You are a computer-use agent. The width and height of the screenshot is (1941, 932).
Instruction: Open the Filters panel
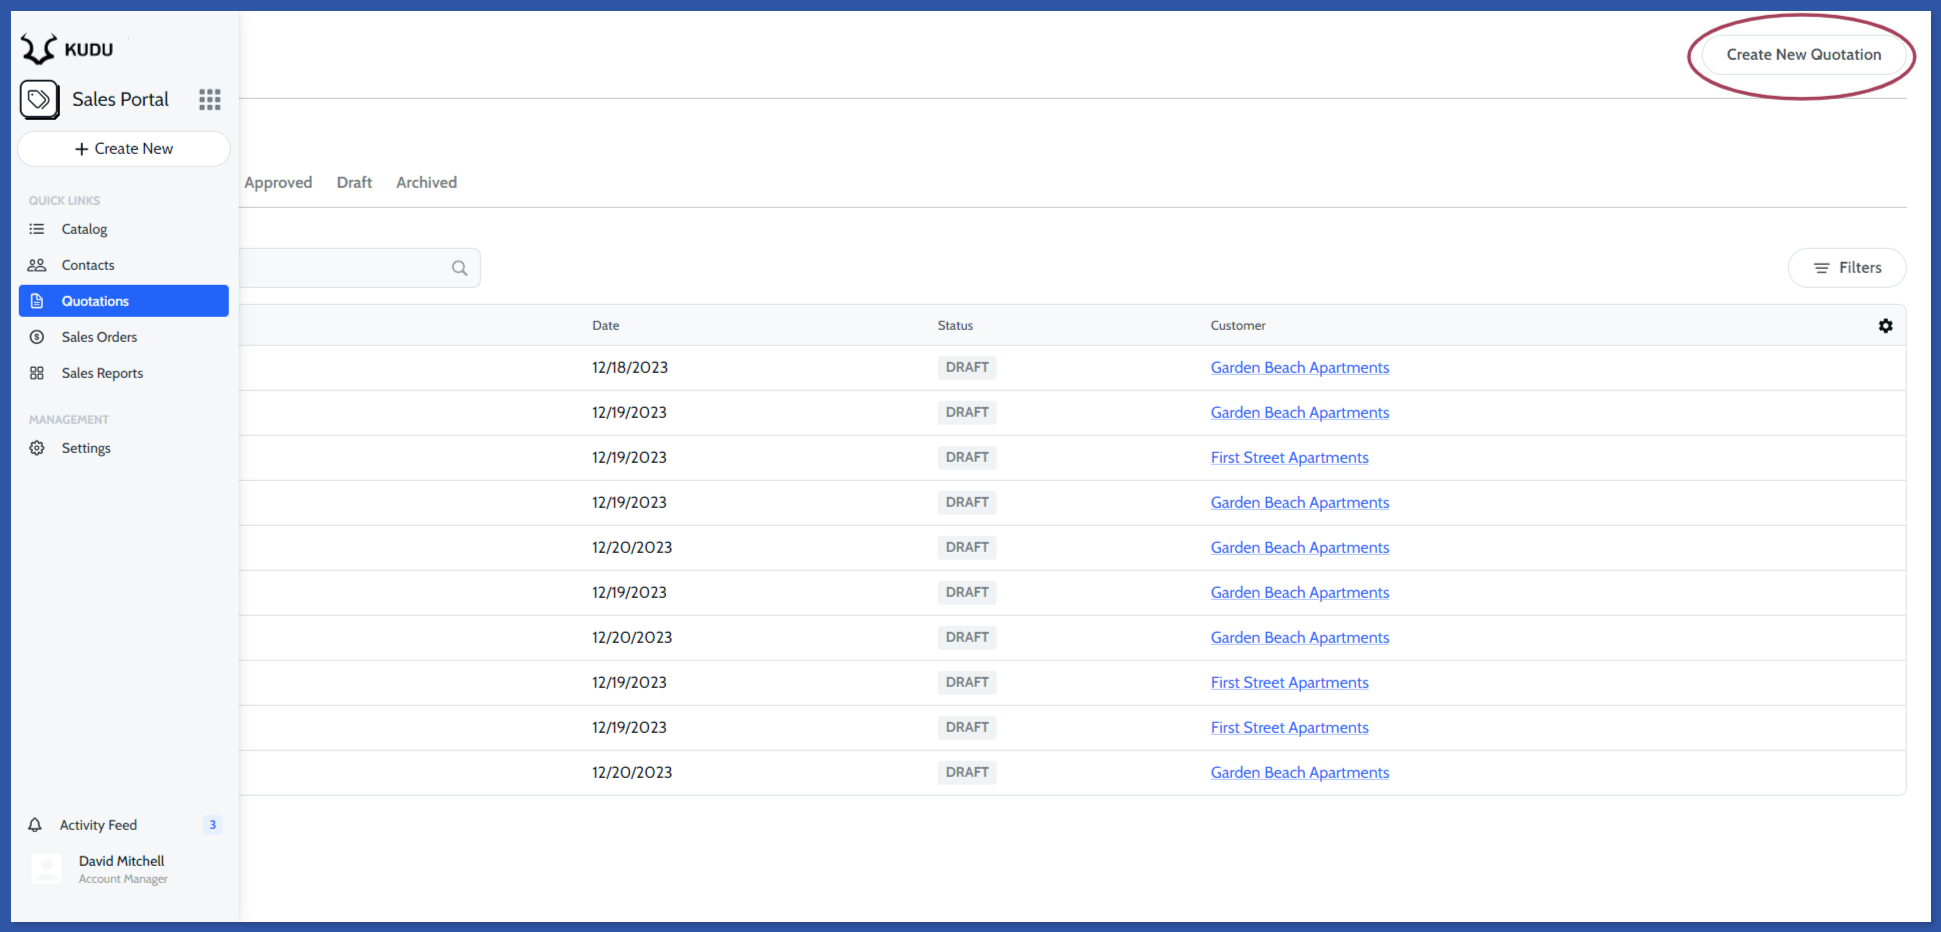(x=1847, y=268)
